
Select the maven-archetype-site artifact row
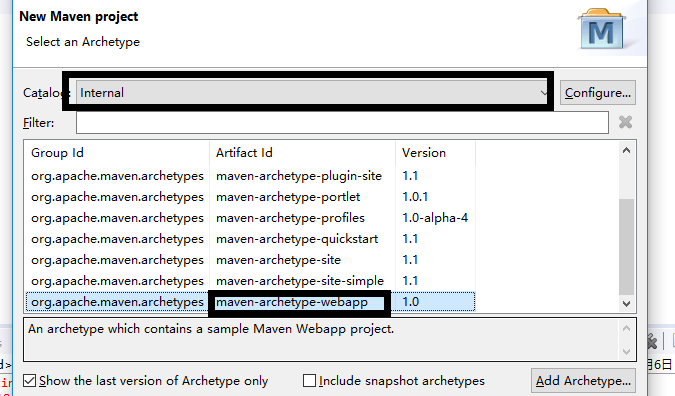[x=251, y=260]
